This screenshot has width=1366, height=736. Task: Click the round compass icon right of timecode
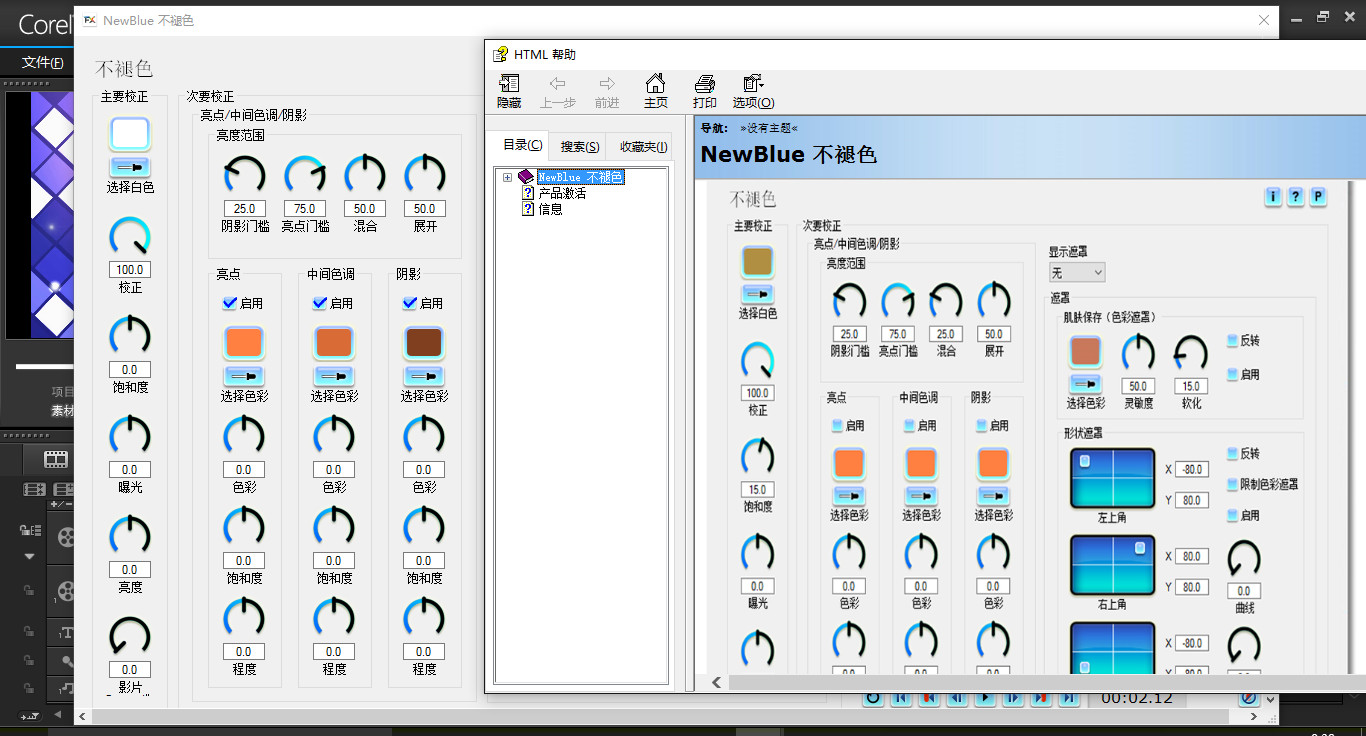click(x=1248, y=698)
